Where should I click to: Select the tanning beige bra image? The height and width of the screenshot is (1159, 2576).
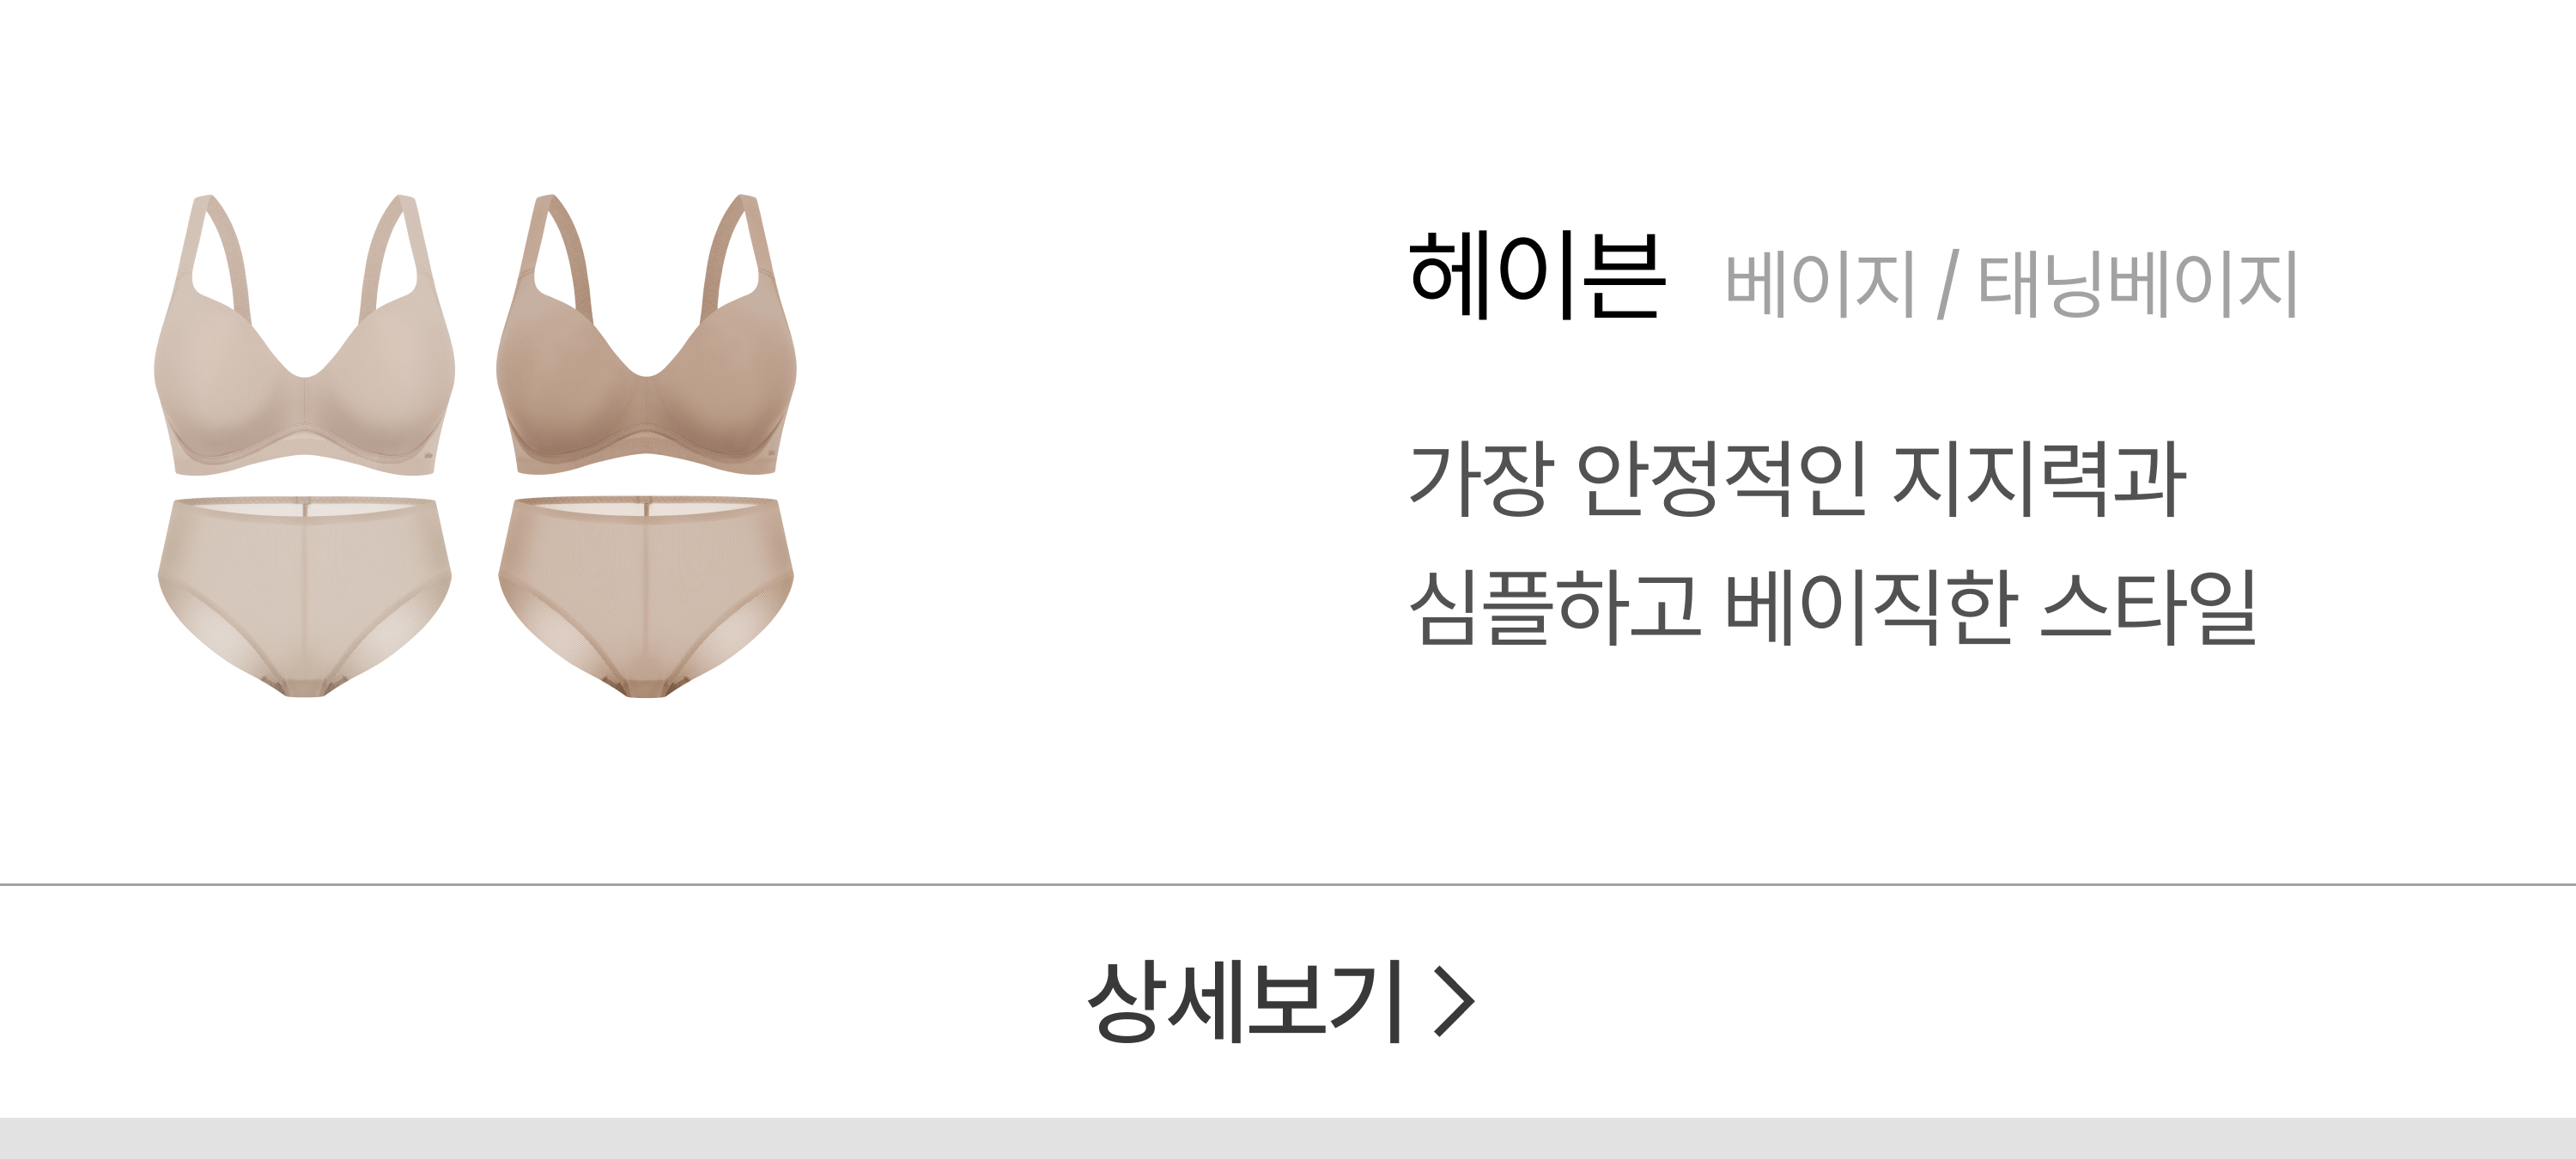pyautogui.click(x=646, y=335)
